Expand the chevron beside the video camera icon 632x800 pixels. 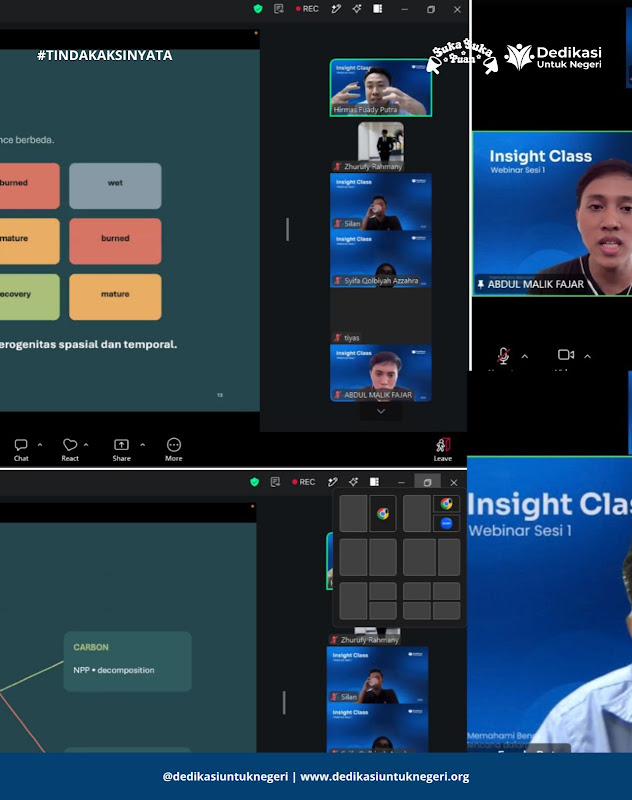588,356
